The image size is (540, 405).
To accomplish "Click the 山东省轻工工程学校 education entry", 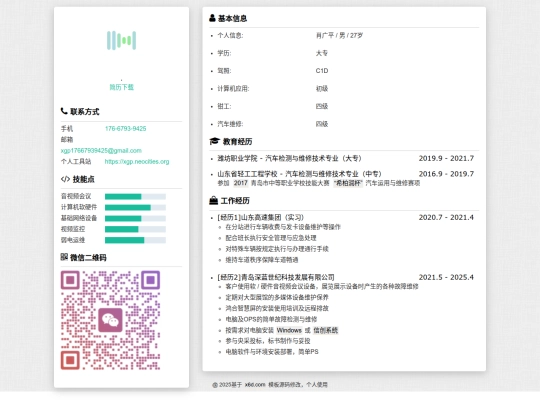I will point(299,174).
